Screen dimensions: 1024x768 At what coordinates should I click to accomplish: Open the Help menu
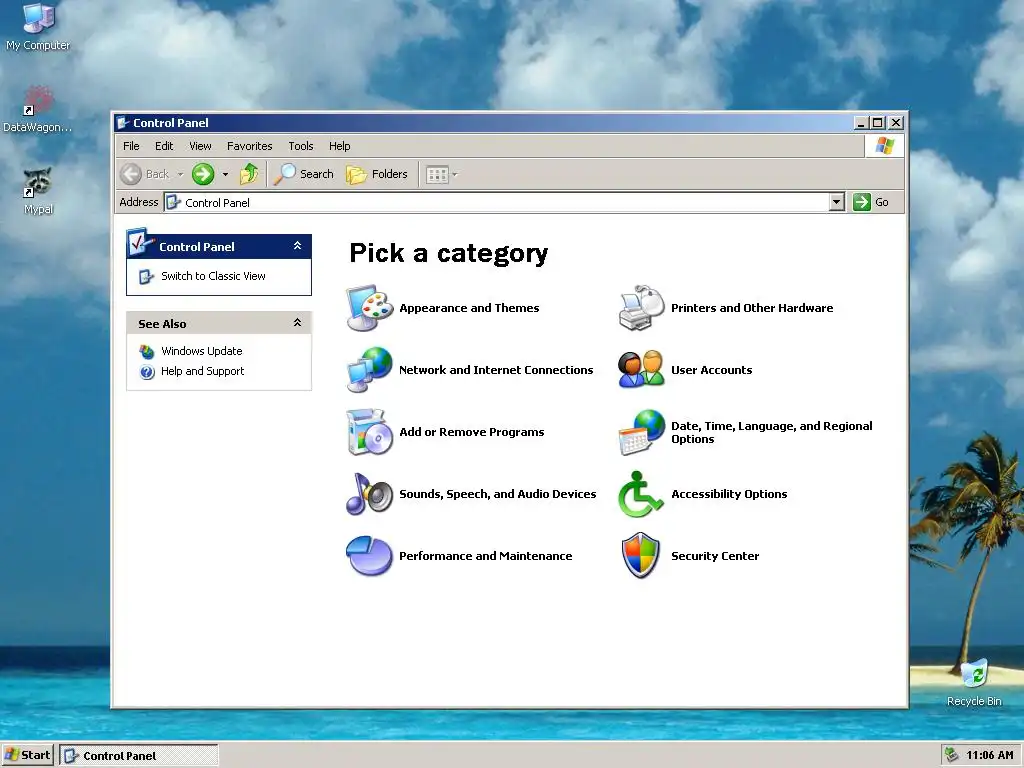(x=340, y=146)
